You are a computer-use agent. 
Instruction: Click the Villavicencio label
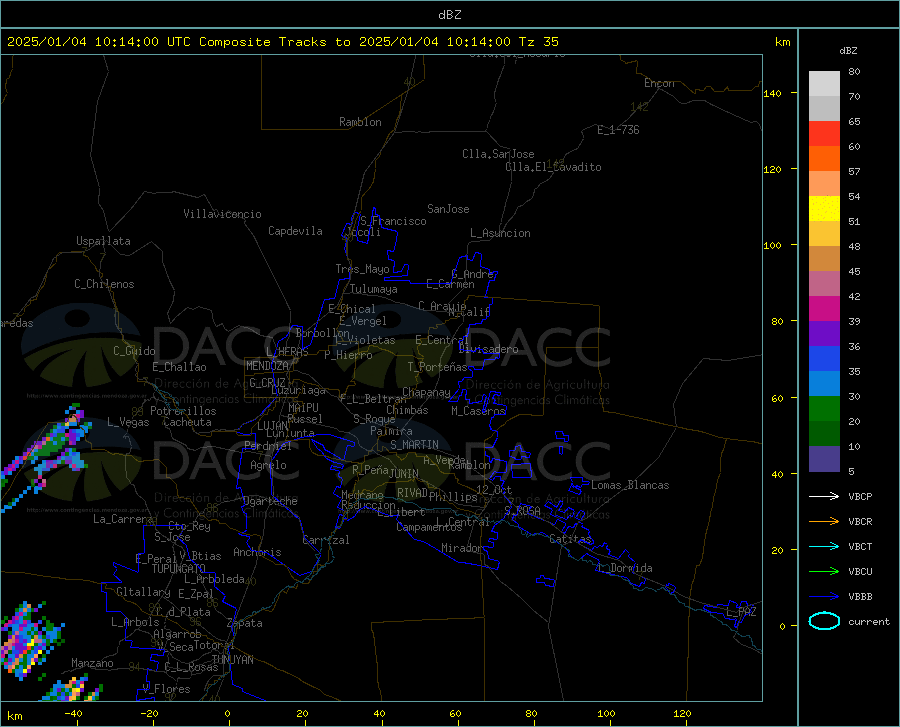pos(222,214)
